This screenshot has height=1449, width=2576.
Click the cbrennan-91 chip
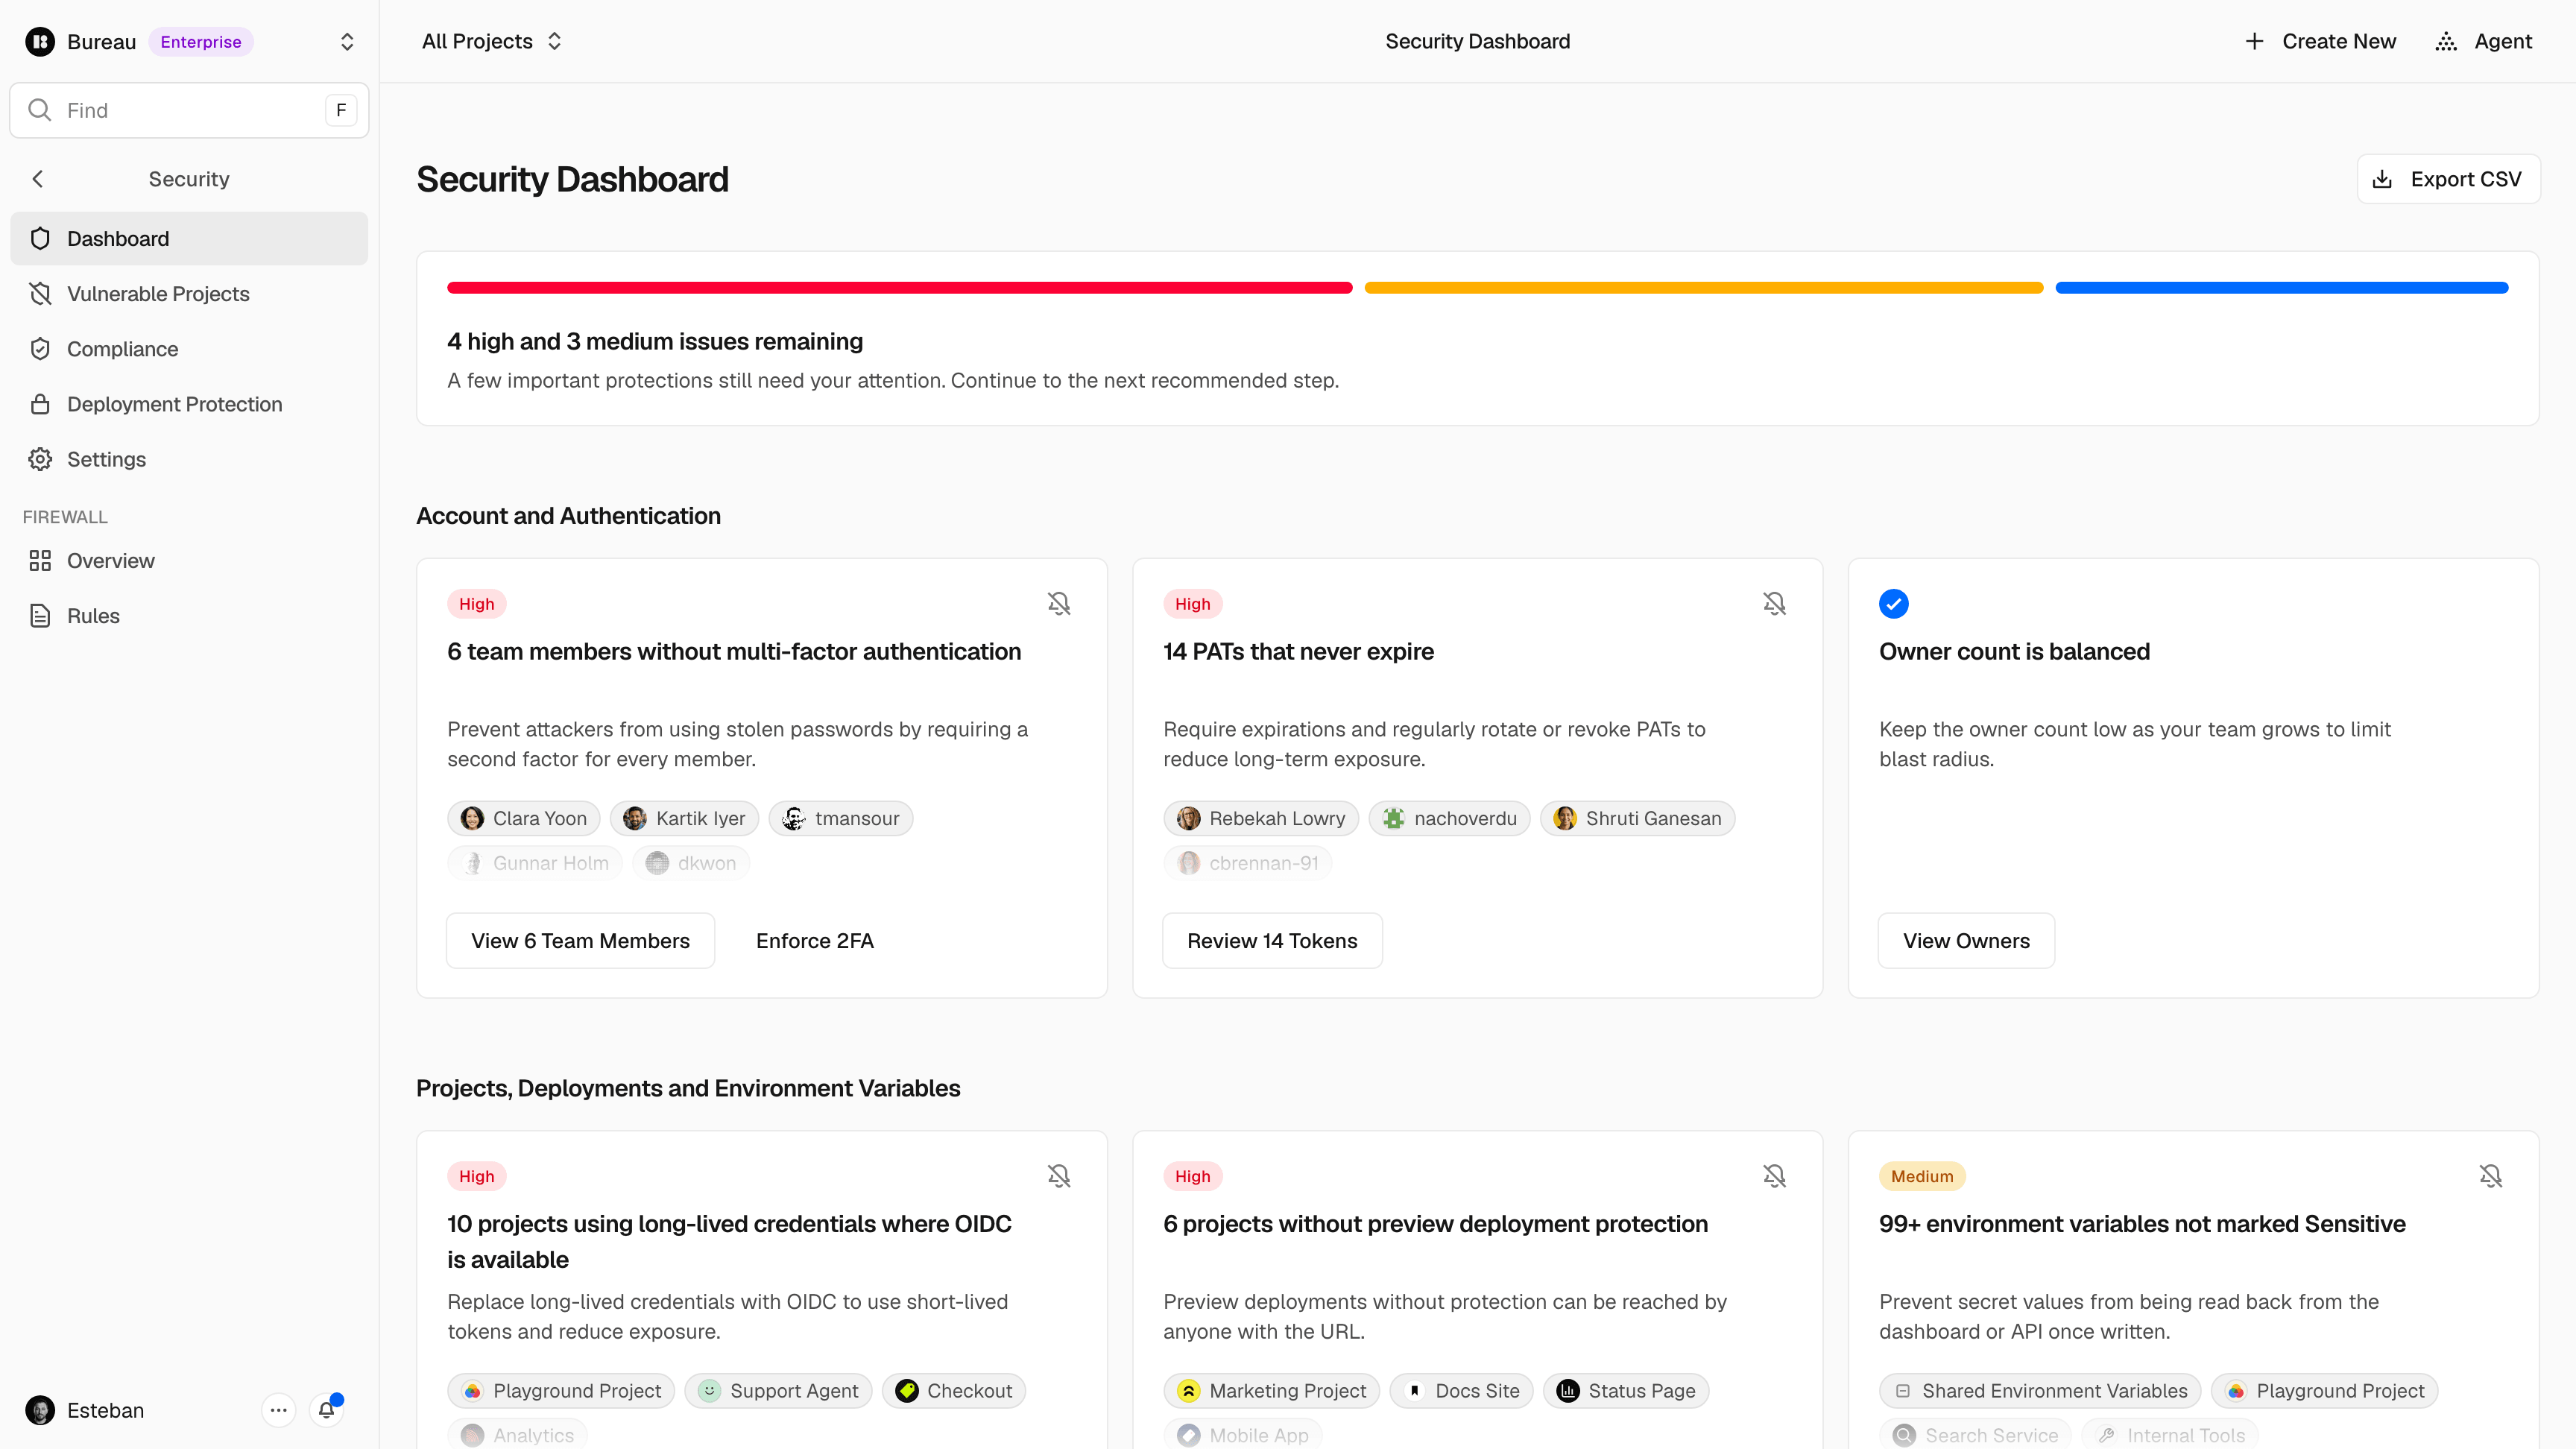coord(1247,862)
